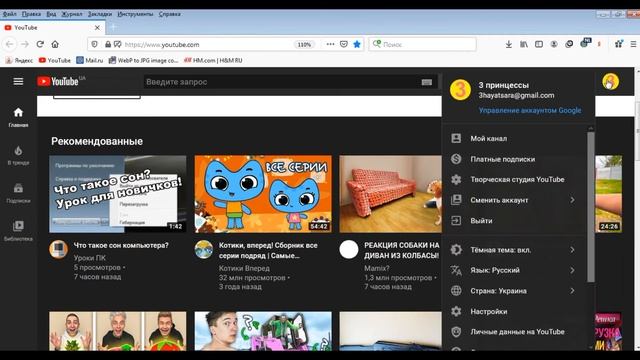Image resolution: width=640 pixels, height=360 pixels.
Task: Open the Файл menu
Action: pyautogui.click(x=9, y=14)
